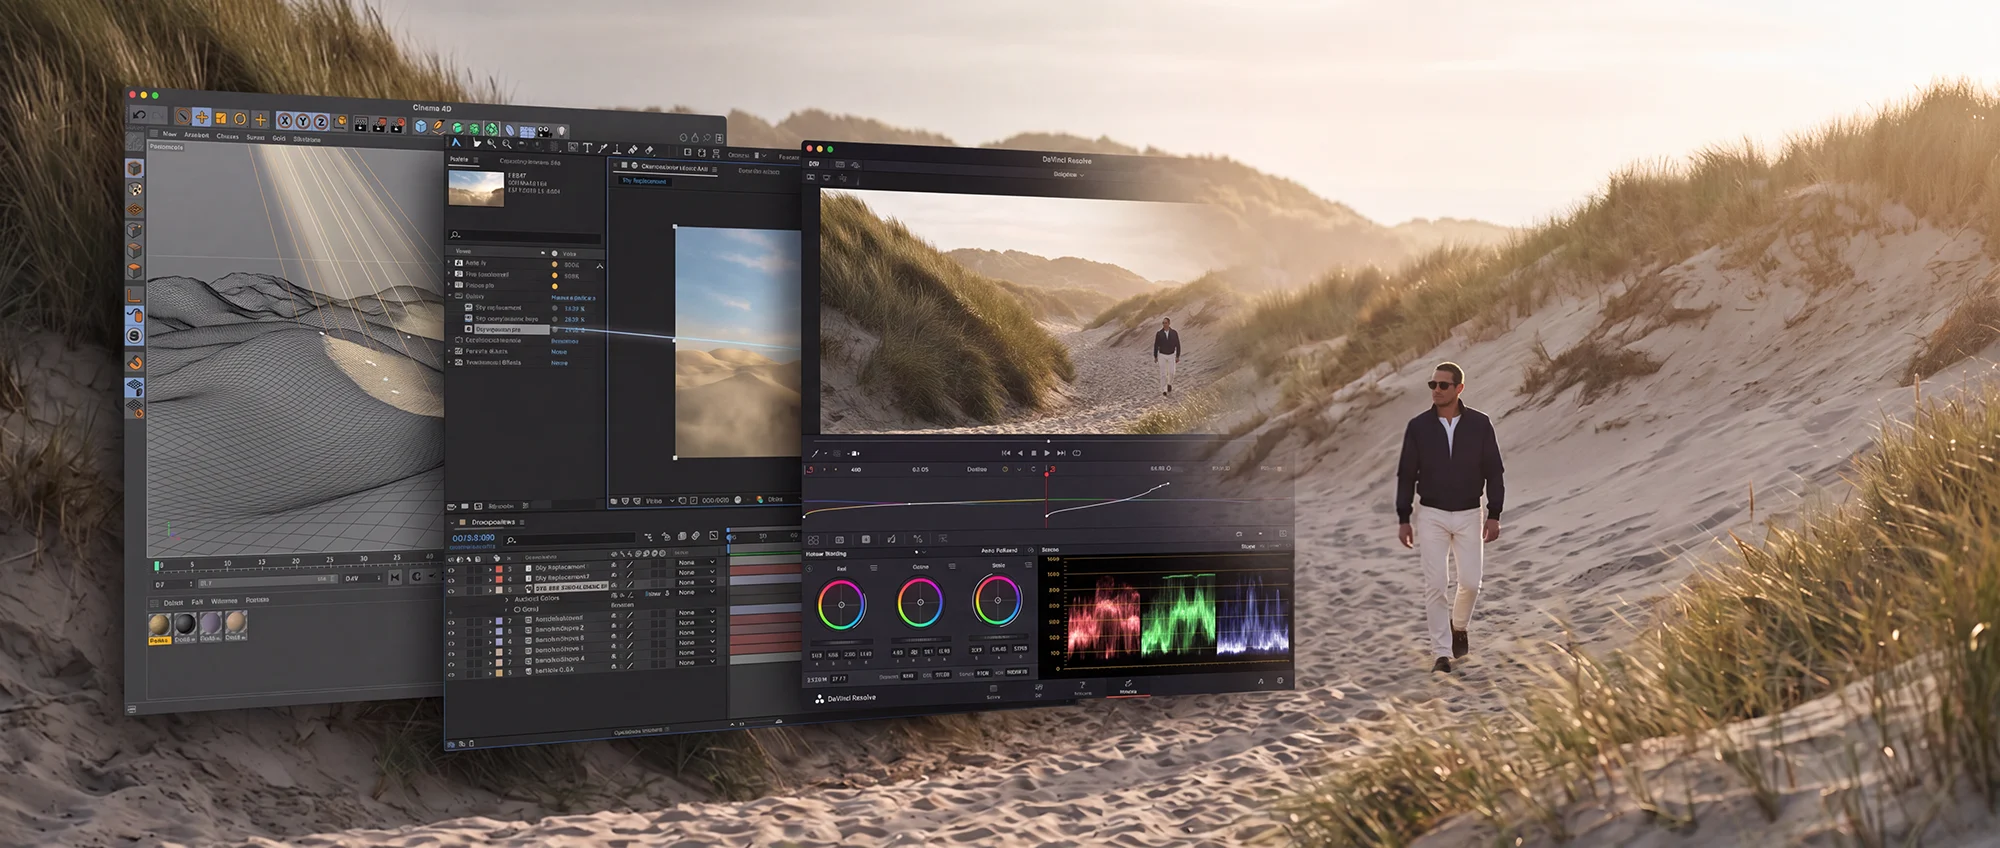Click the leftmost color wheel in DaVinci Resolve
Image resolution: width=2000 pixels, height=848 pixels.
pyautogui.click(x=841, y=604)
